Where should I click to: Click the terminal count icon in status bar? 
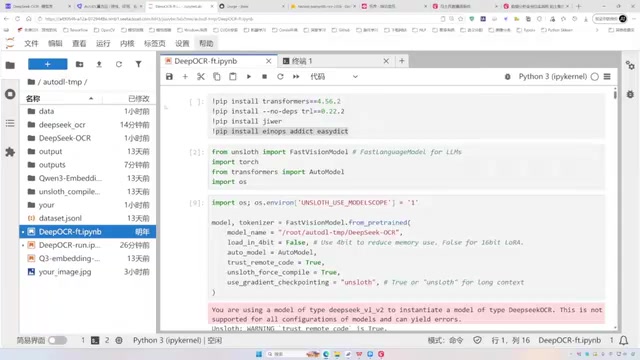point(95,340)
